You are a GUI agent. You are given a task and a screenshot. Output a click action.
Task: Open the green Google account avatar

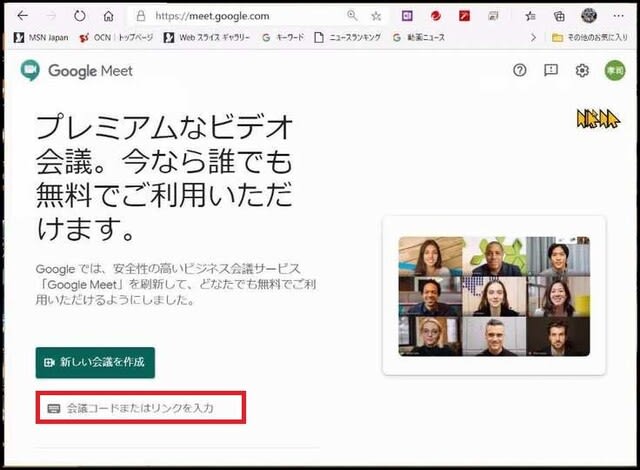click(615, 71)
